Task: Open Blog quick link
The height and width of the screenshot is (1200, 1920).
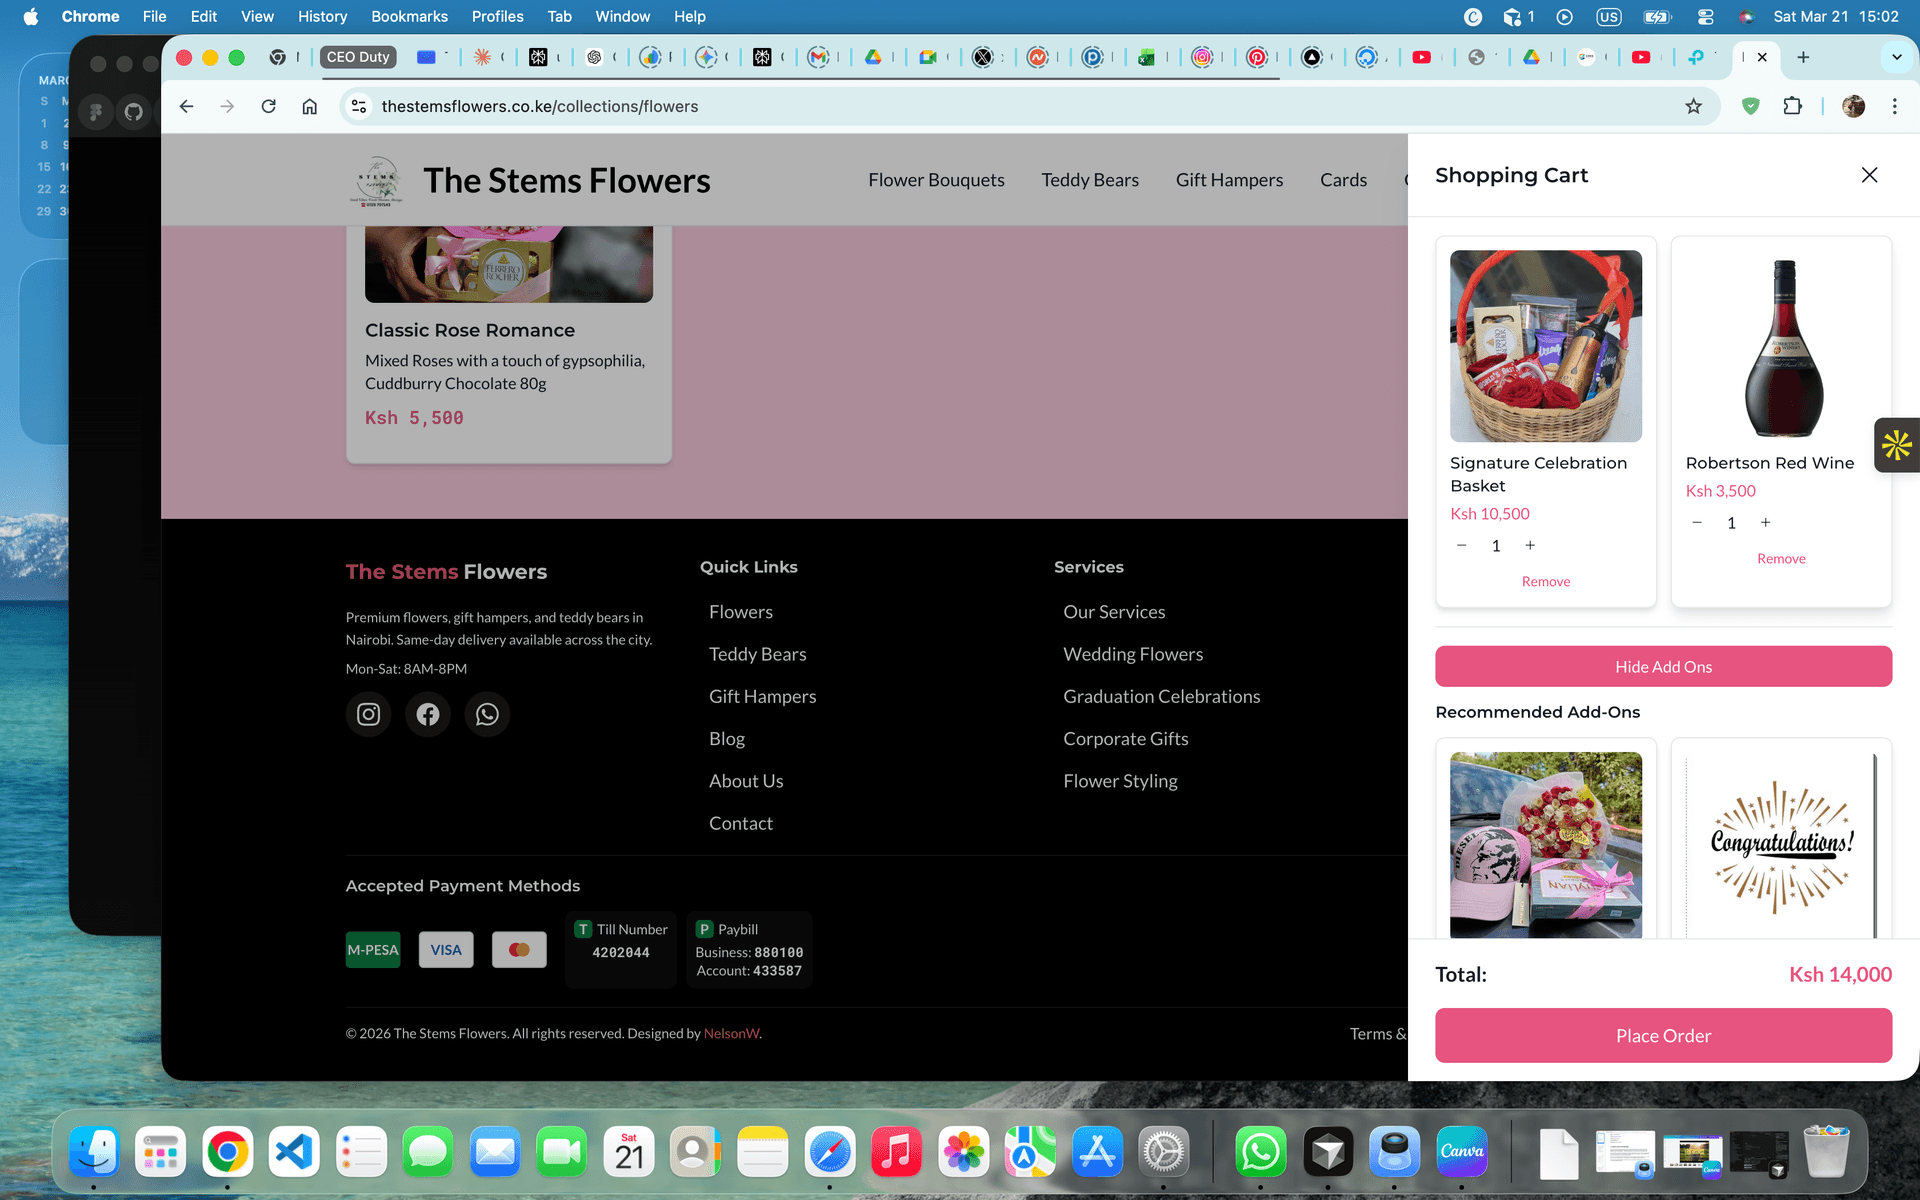Action: pos(727,739)
